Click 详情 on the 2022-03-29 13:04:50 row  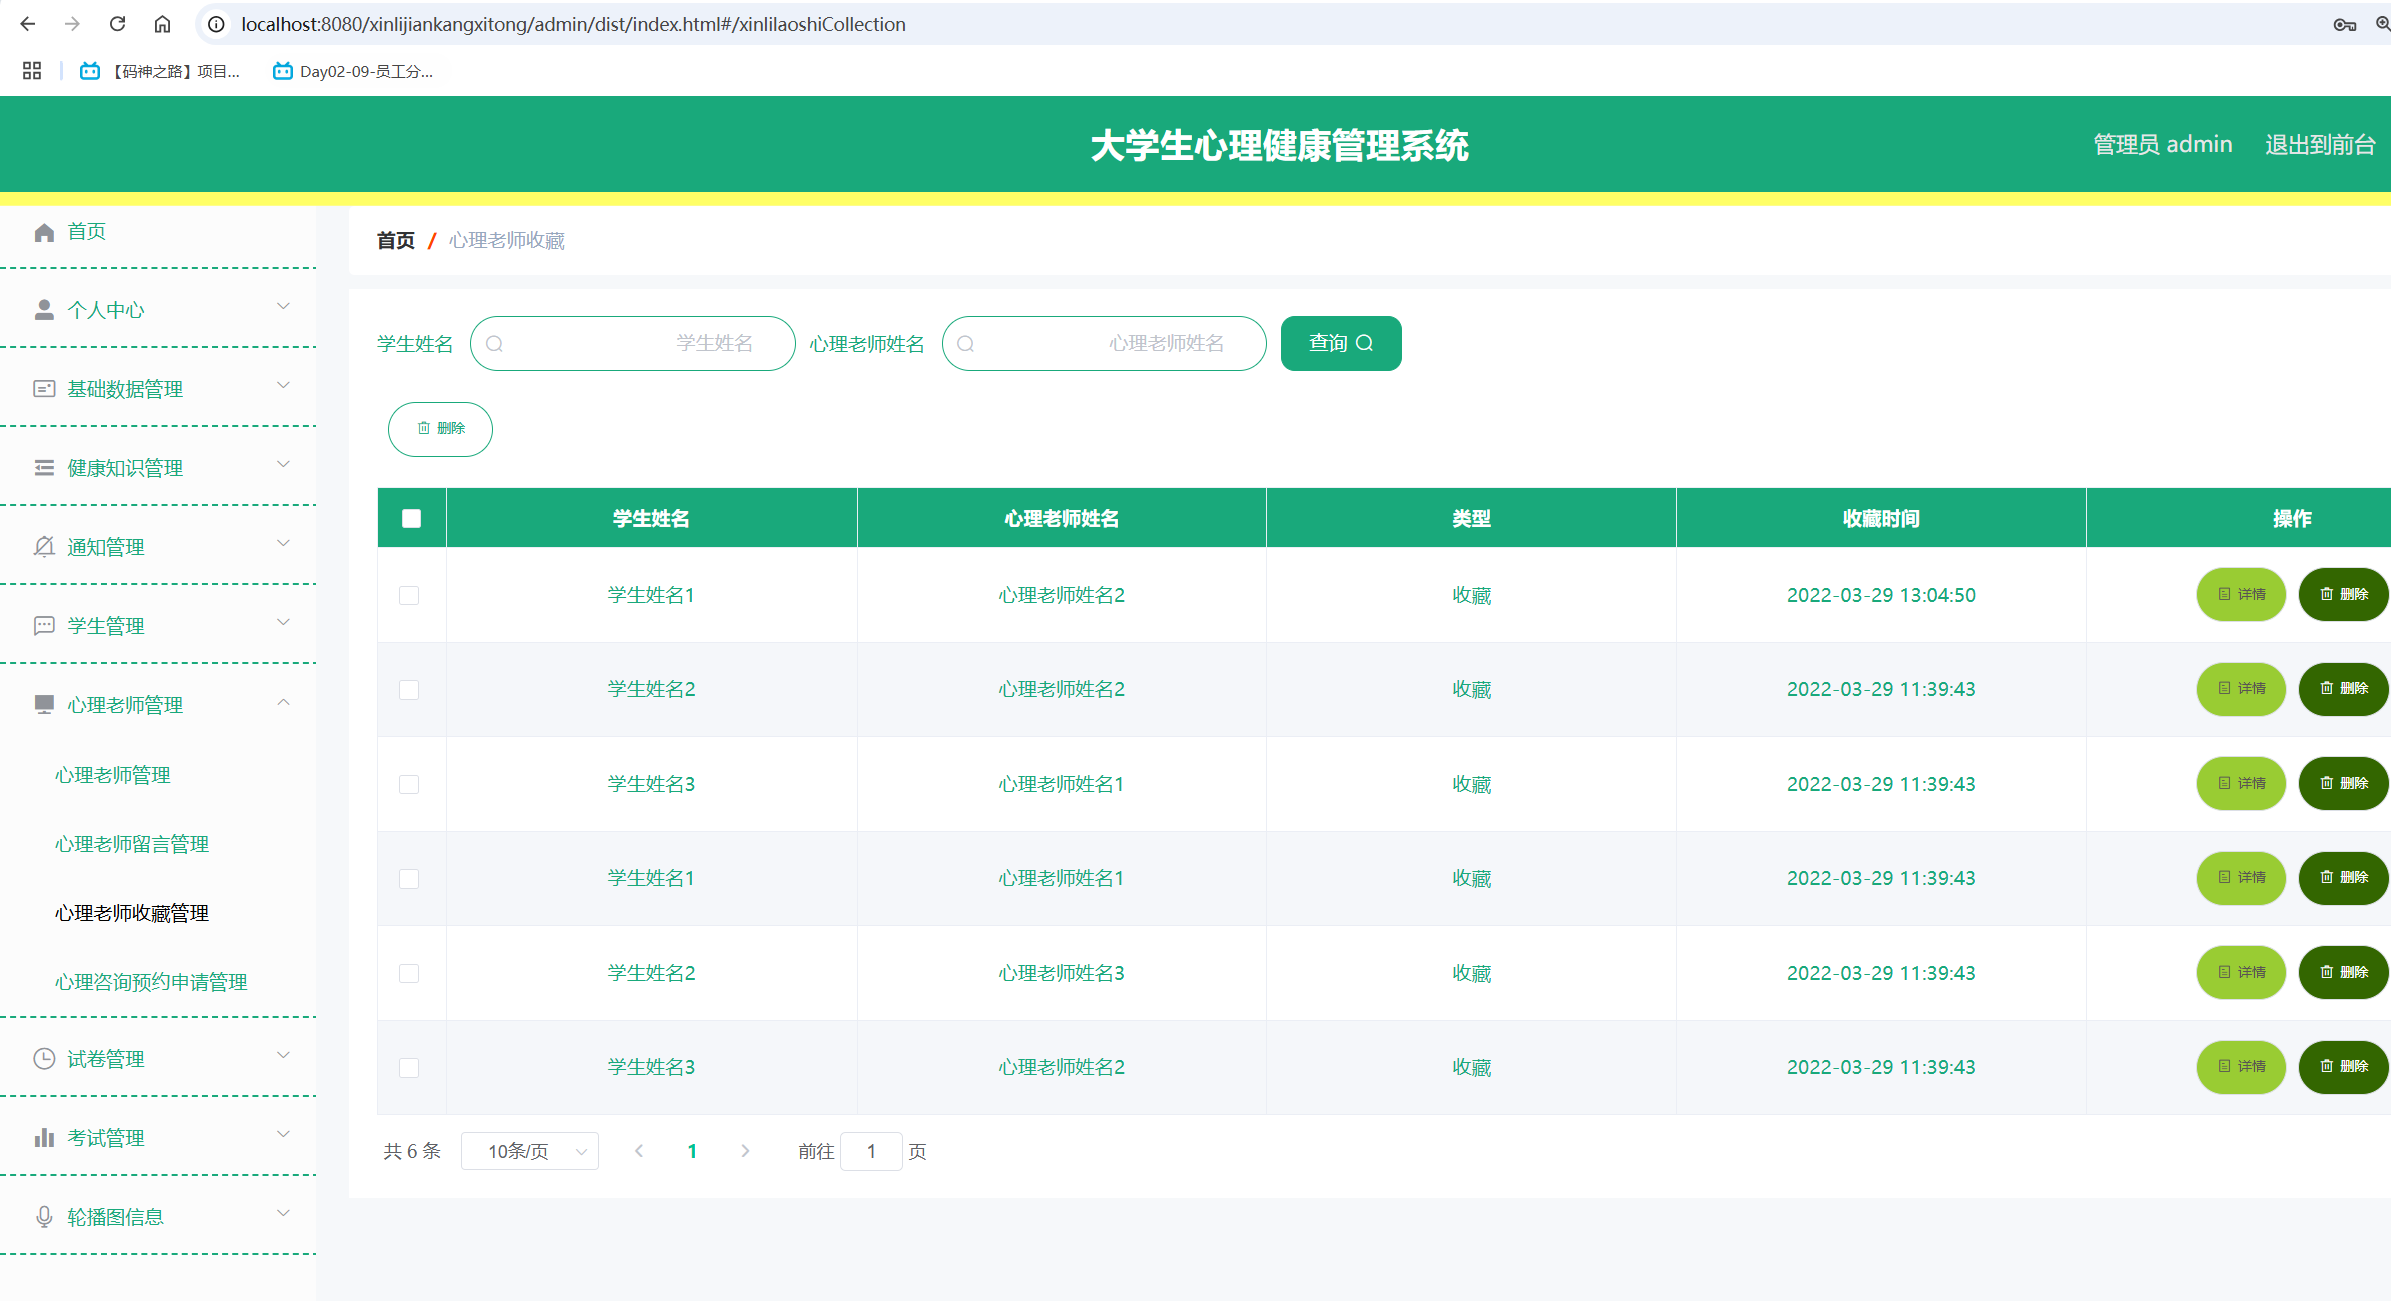pos(2241,595)
